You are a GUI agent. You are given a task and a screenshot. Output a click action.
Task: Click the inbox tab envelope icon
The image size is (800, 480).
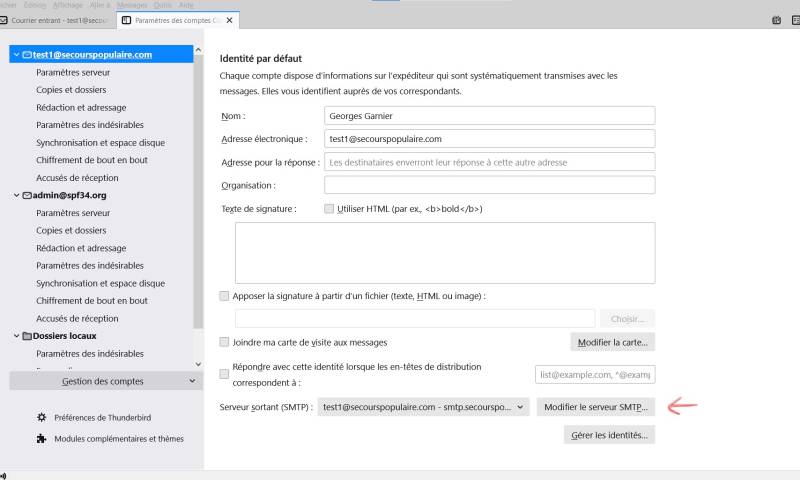[4, 20]
